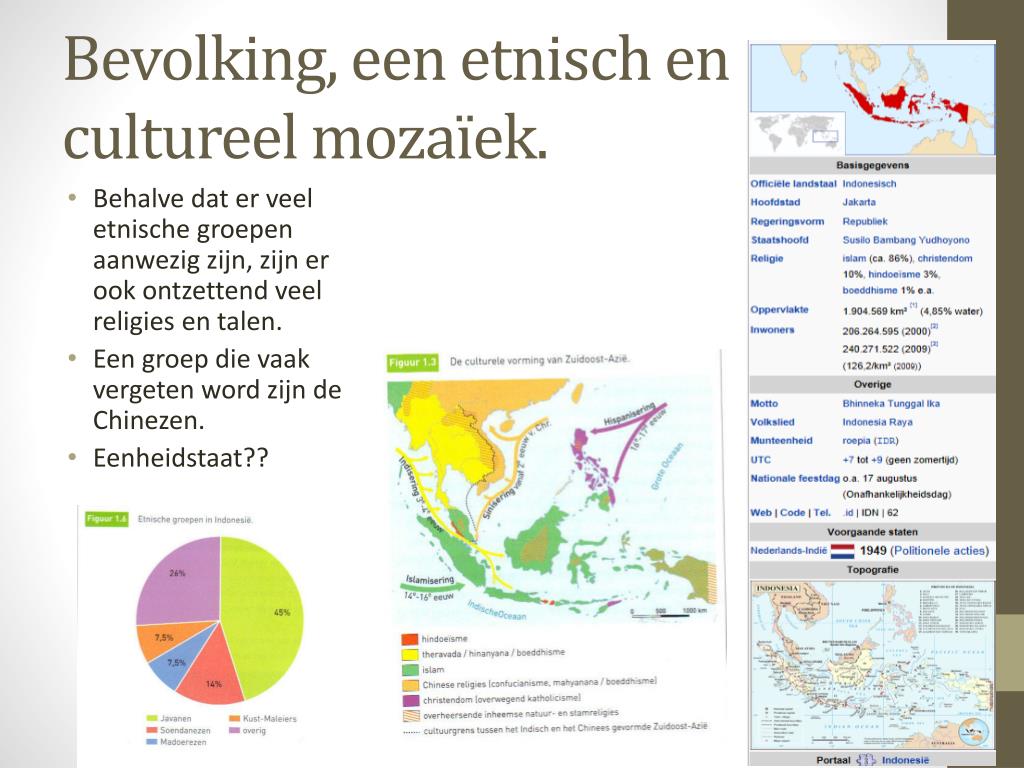This screenshot has height=768, width=1024.
Task: Click the Dutch flag icon
Action: click(842, 551)
